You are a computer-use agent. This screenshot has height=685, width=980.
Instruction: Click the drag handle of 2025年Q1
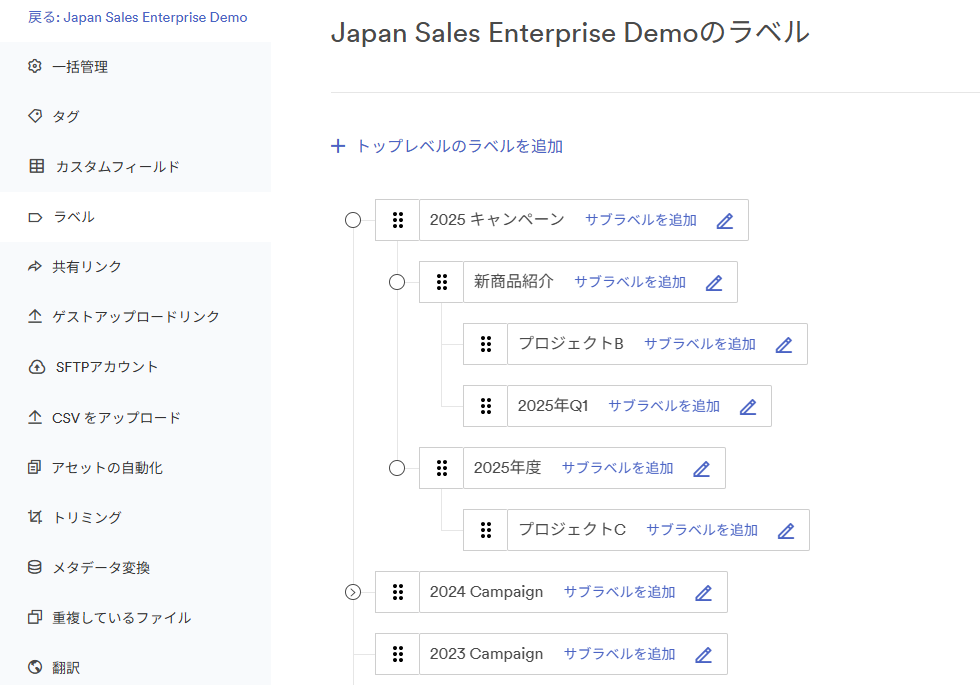point(486,406)
